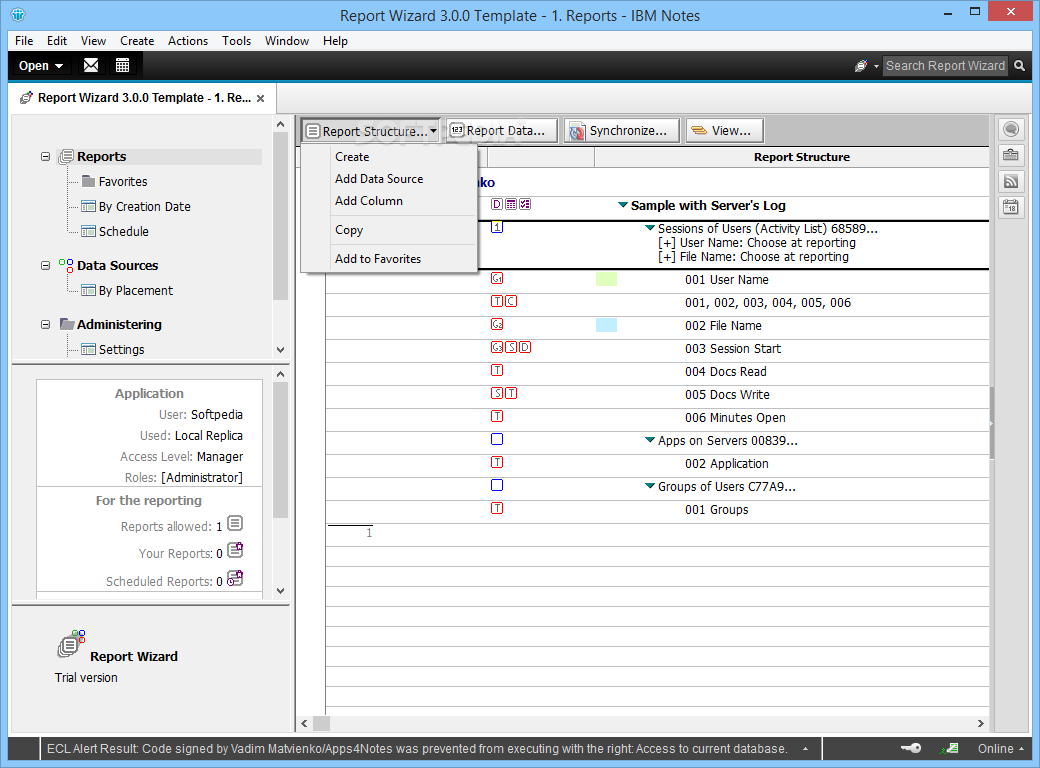Choose Add Column menu entry
The image size is (1040, 768).
pos(369,200)
